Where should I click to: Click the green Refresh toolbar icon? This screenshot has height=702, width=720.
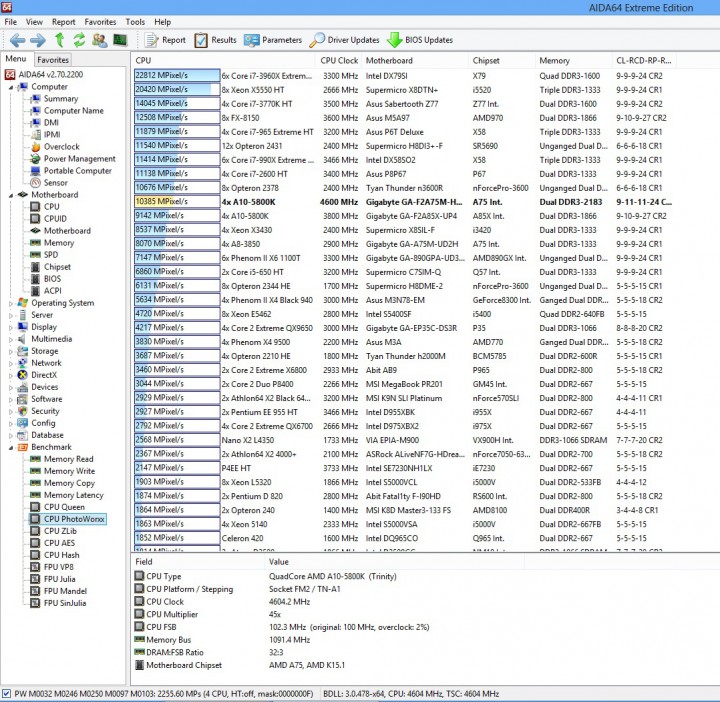click(x=79, y=40)
